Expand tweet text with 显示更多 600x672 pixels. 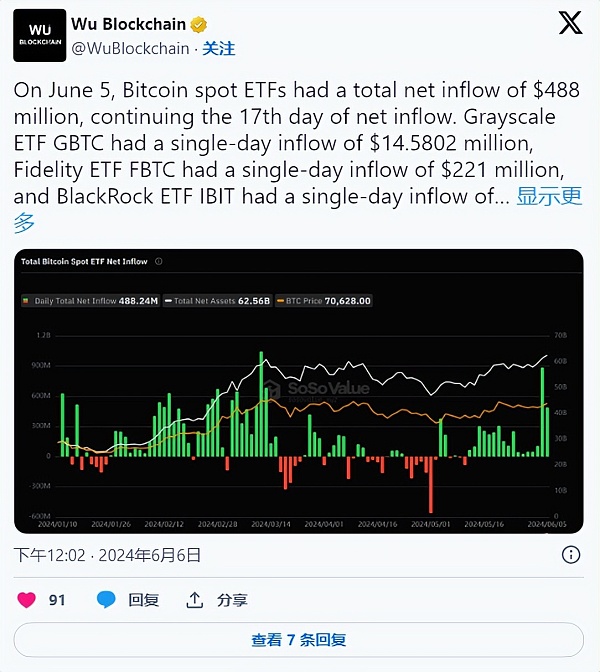click(548, 197)
